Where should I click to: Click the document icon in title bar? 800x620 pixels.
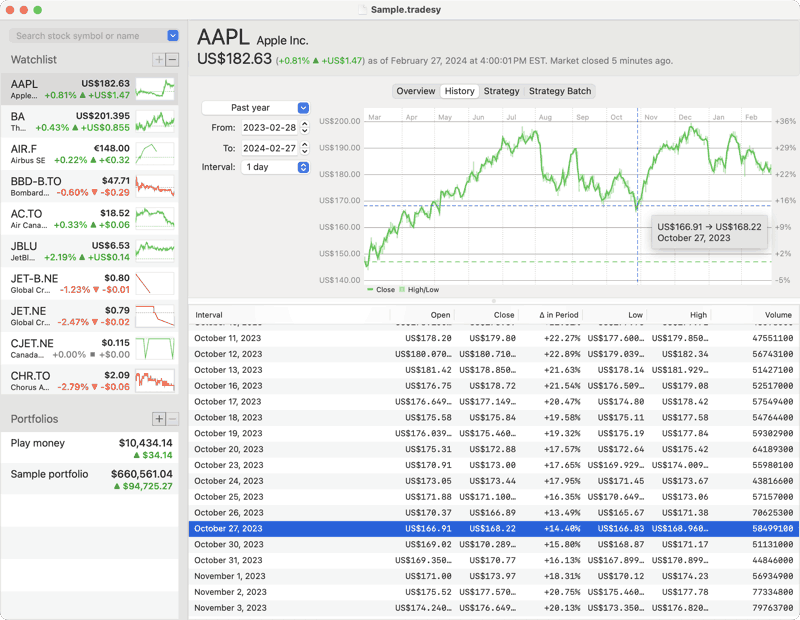[x=362, y=9]
